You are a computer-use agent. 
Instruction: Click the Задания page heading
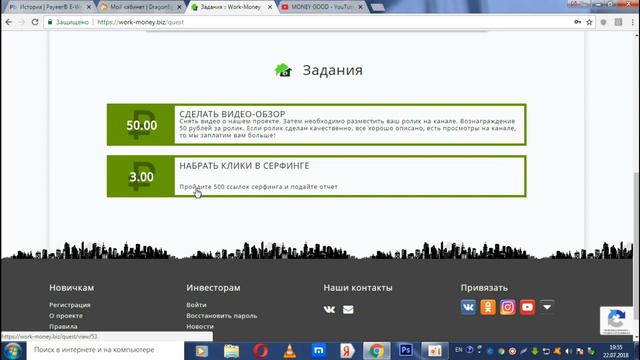333,70
